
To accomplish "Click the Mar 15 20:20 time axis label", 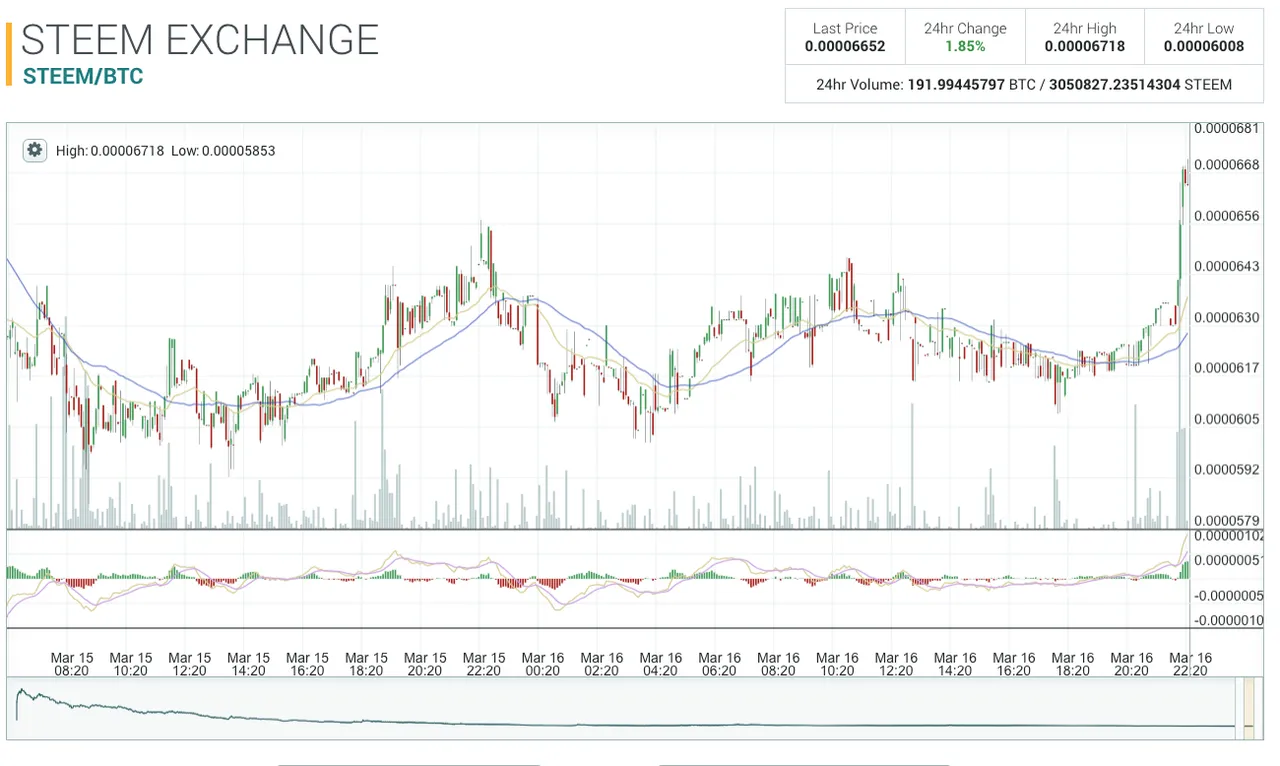I will click(425, 665).
